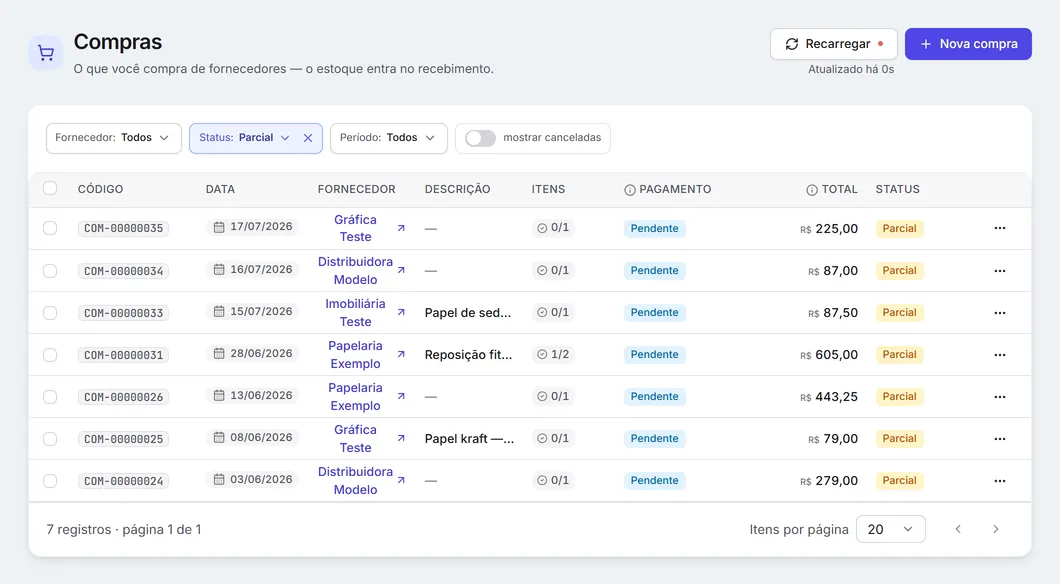Check the row COM-00000035 checkbox
Viewport: 1060px width, 584px height.
[50, 228]
